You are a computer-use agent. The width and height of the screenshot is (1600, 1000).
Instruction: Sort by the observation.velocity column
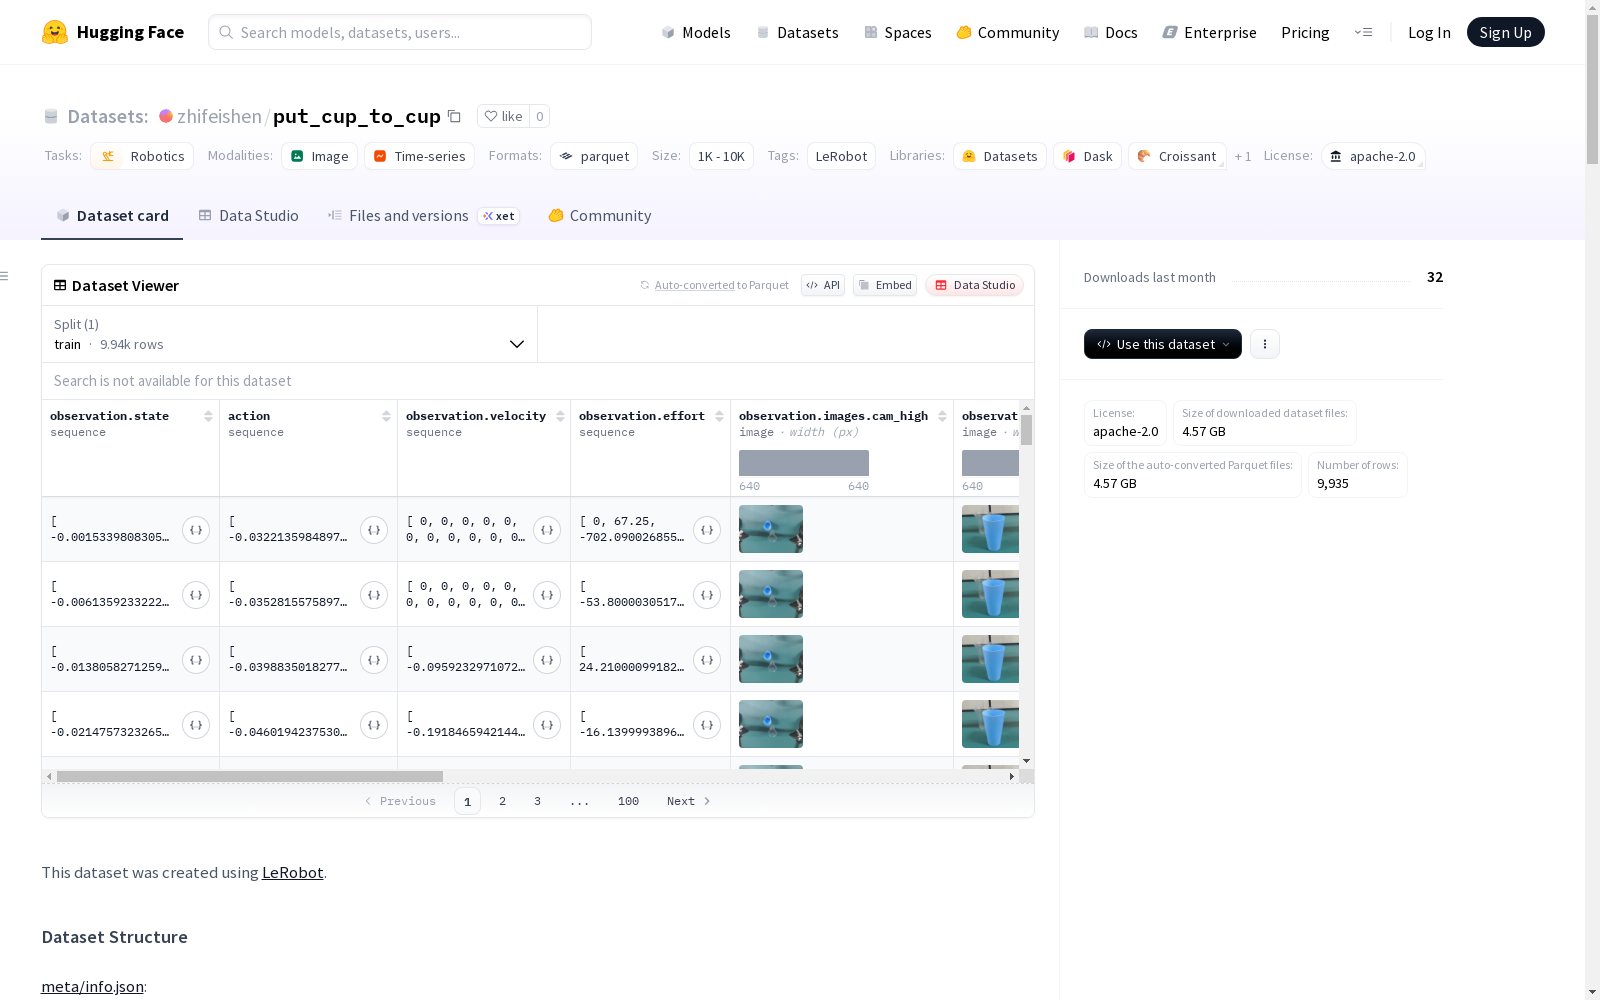click(560, 416)
